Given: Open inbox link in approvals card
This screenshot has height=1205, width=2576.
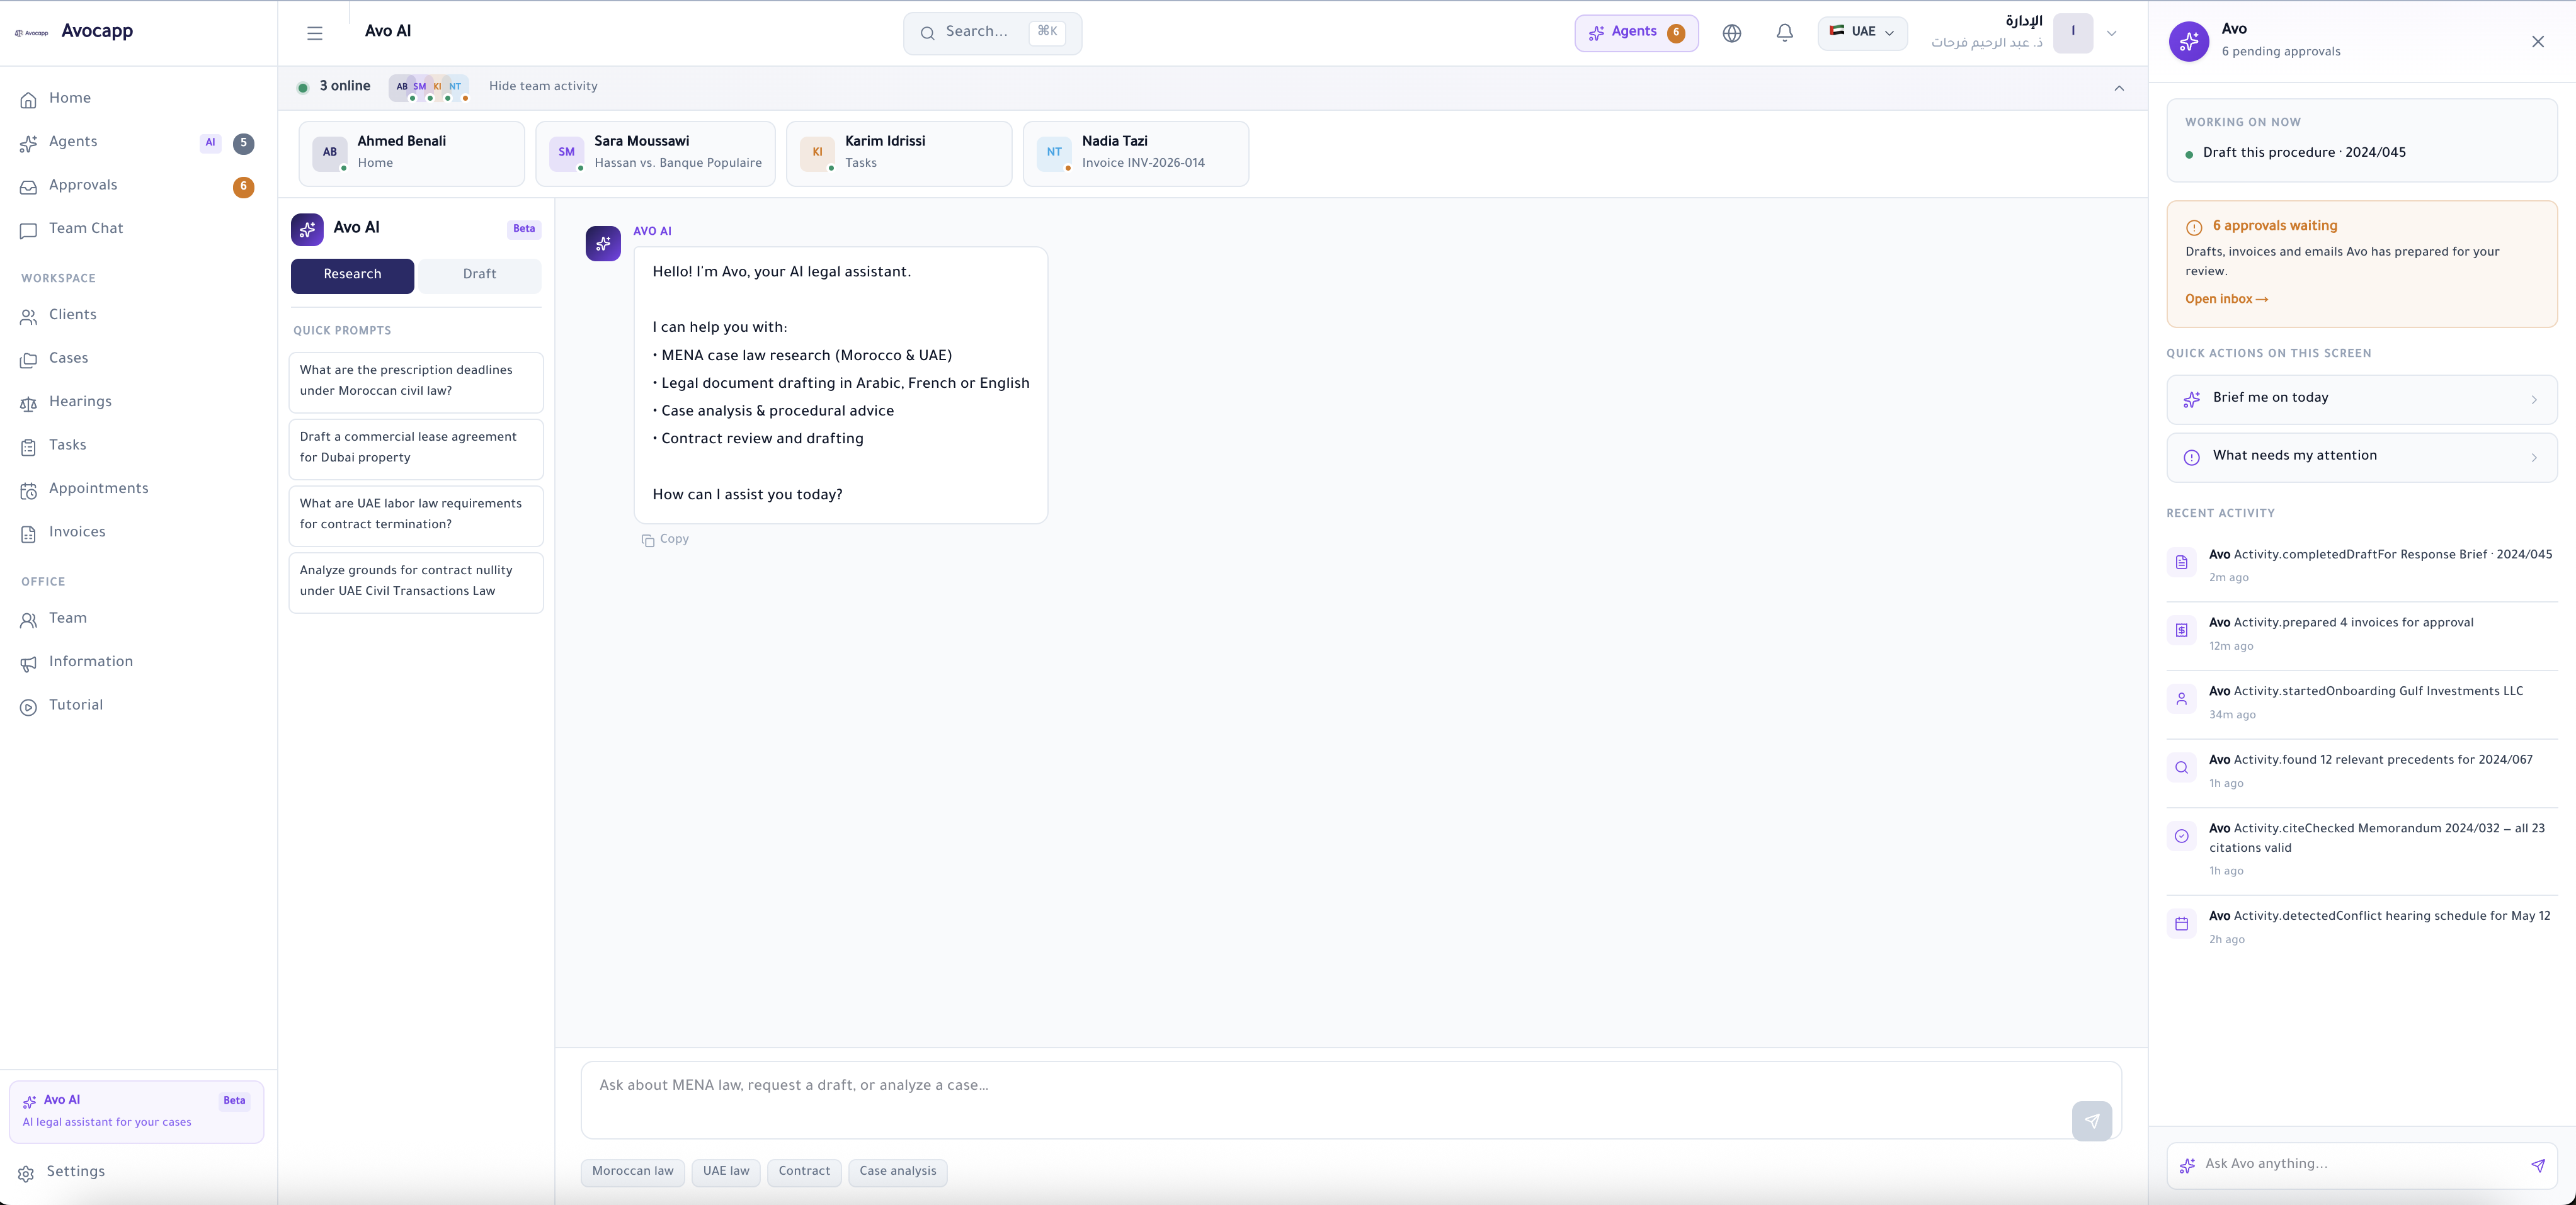Looking at the screenshot, I should coord(2226,300).
